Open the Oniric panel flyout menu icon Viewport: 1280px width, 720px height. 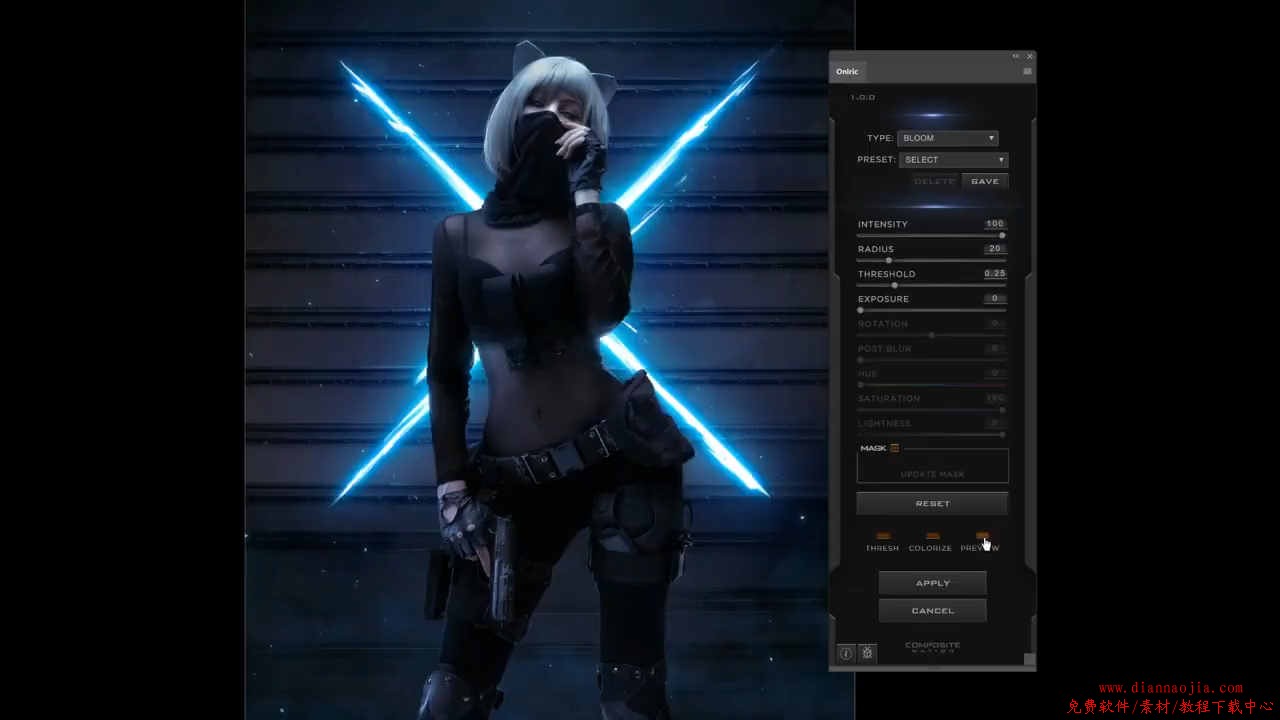click(x=1027, y=72)
